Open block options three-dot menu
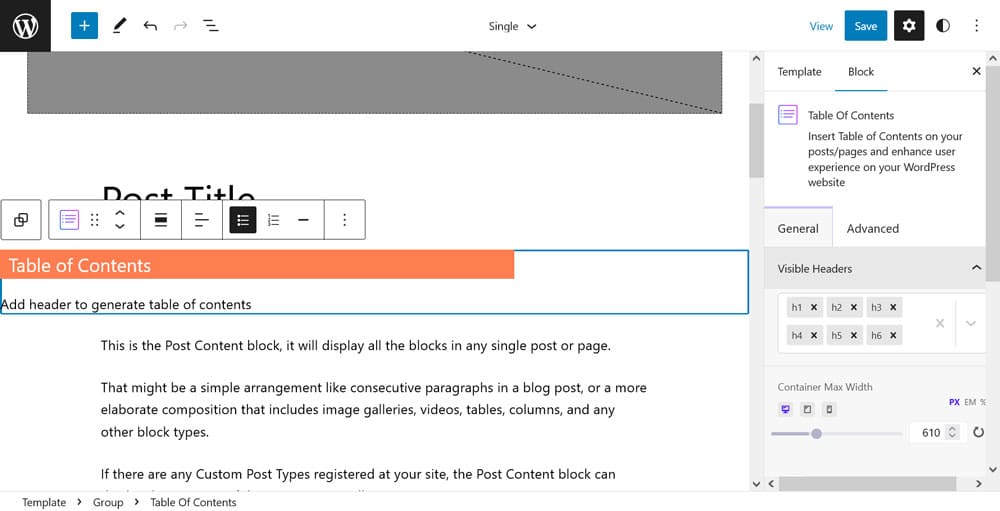This screenshot has height=511, width=1000. pyautogui.click(x=345, y=220)
